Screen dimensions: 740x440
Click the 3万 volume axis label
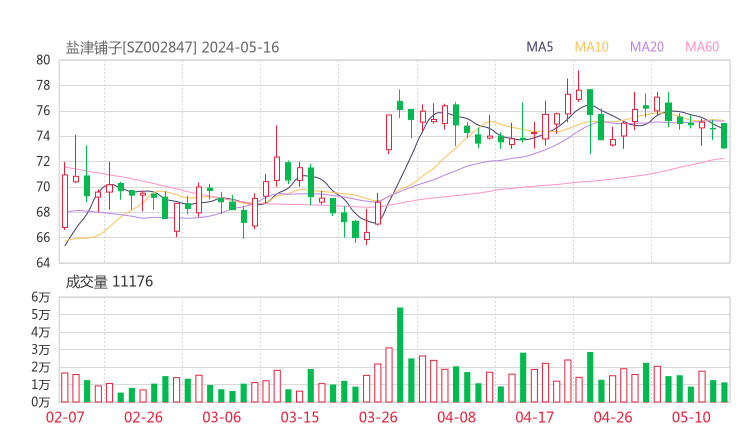(x=41, y=350)
